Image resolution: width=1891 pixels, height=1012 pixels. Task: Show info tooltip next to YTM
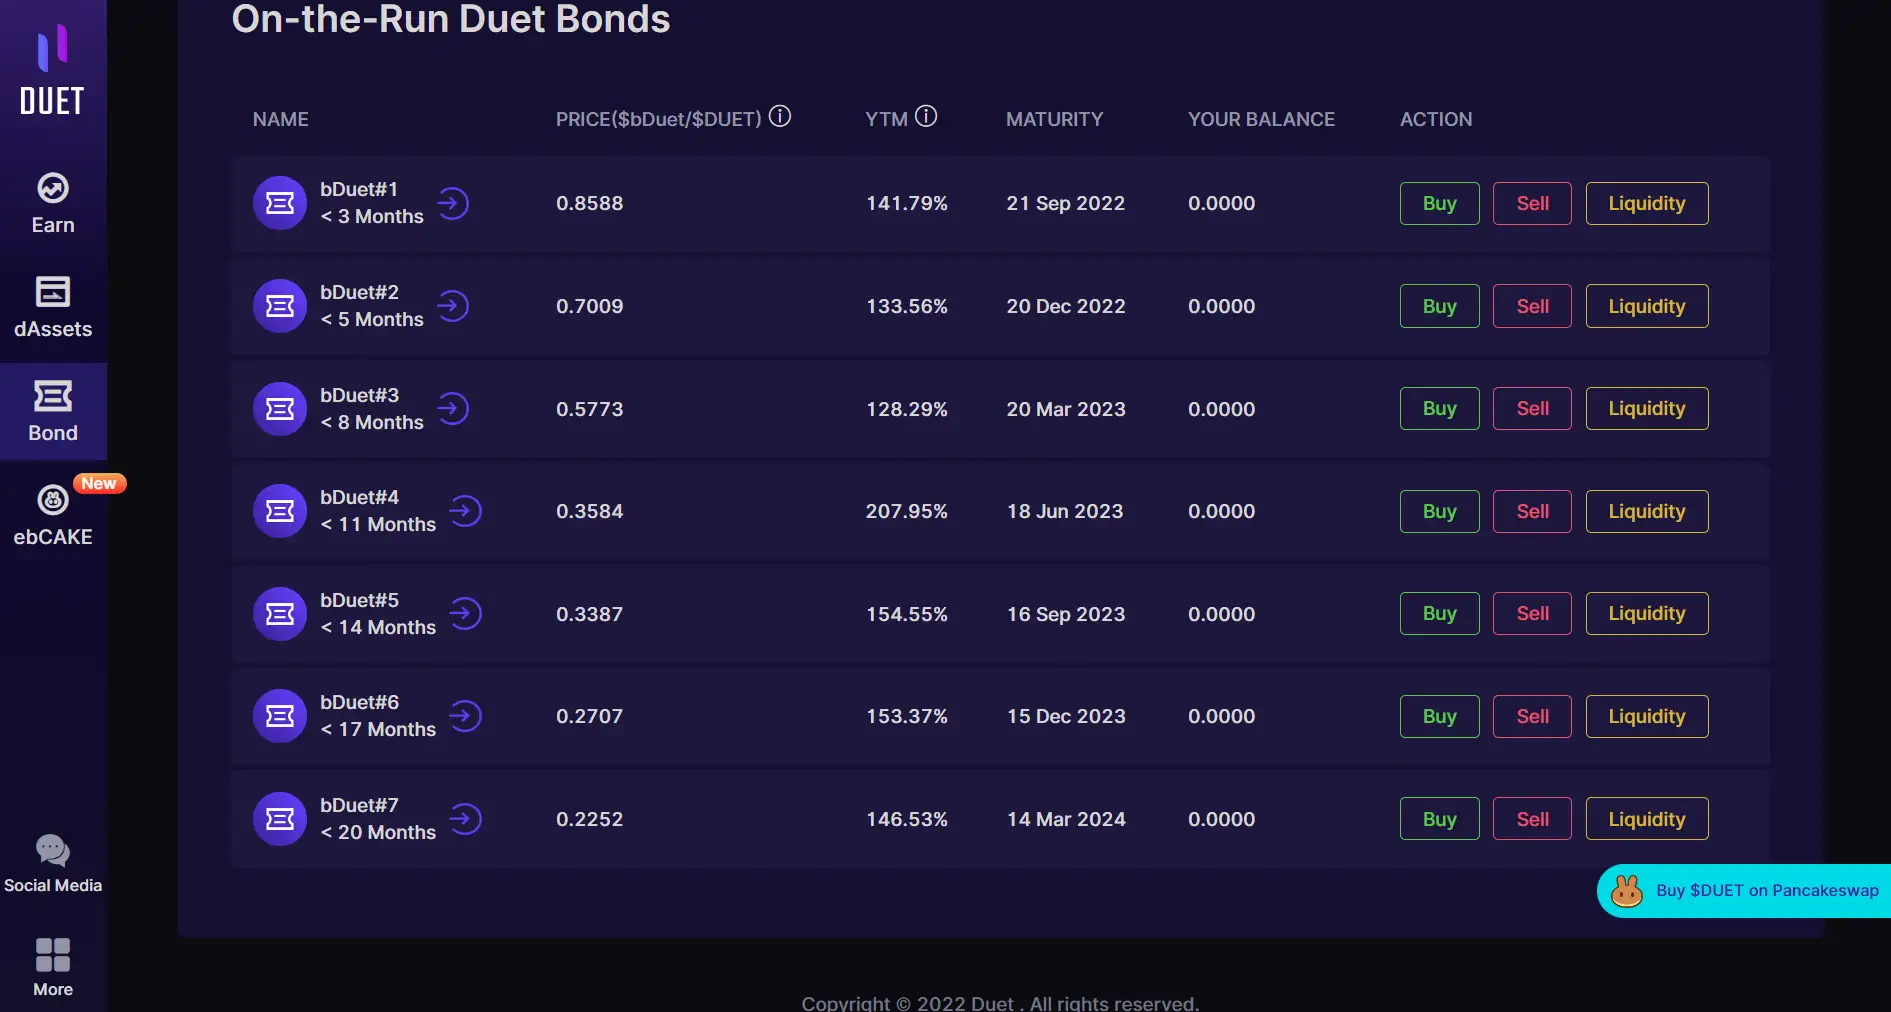pyautogui.click(x=927, y=116)
